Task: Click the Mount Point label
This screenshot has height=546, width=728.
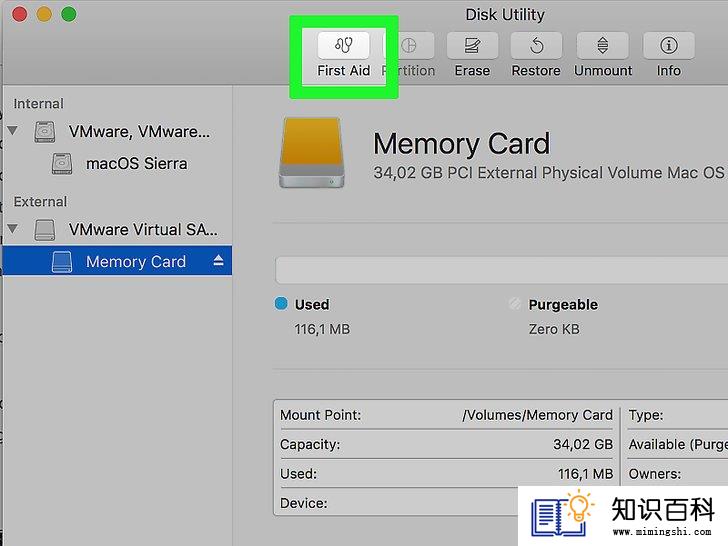Action: [320, 415]
